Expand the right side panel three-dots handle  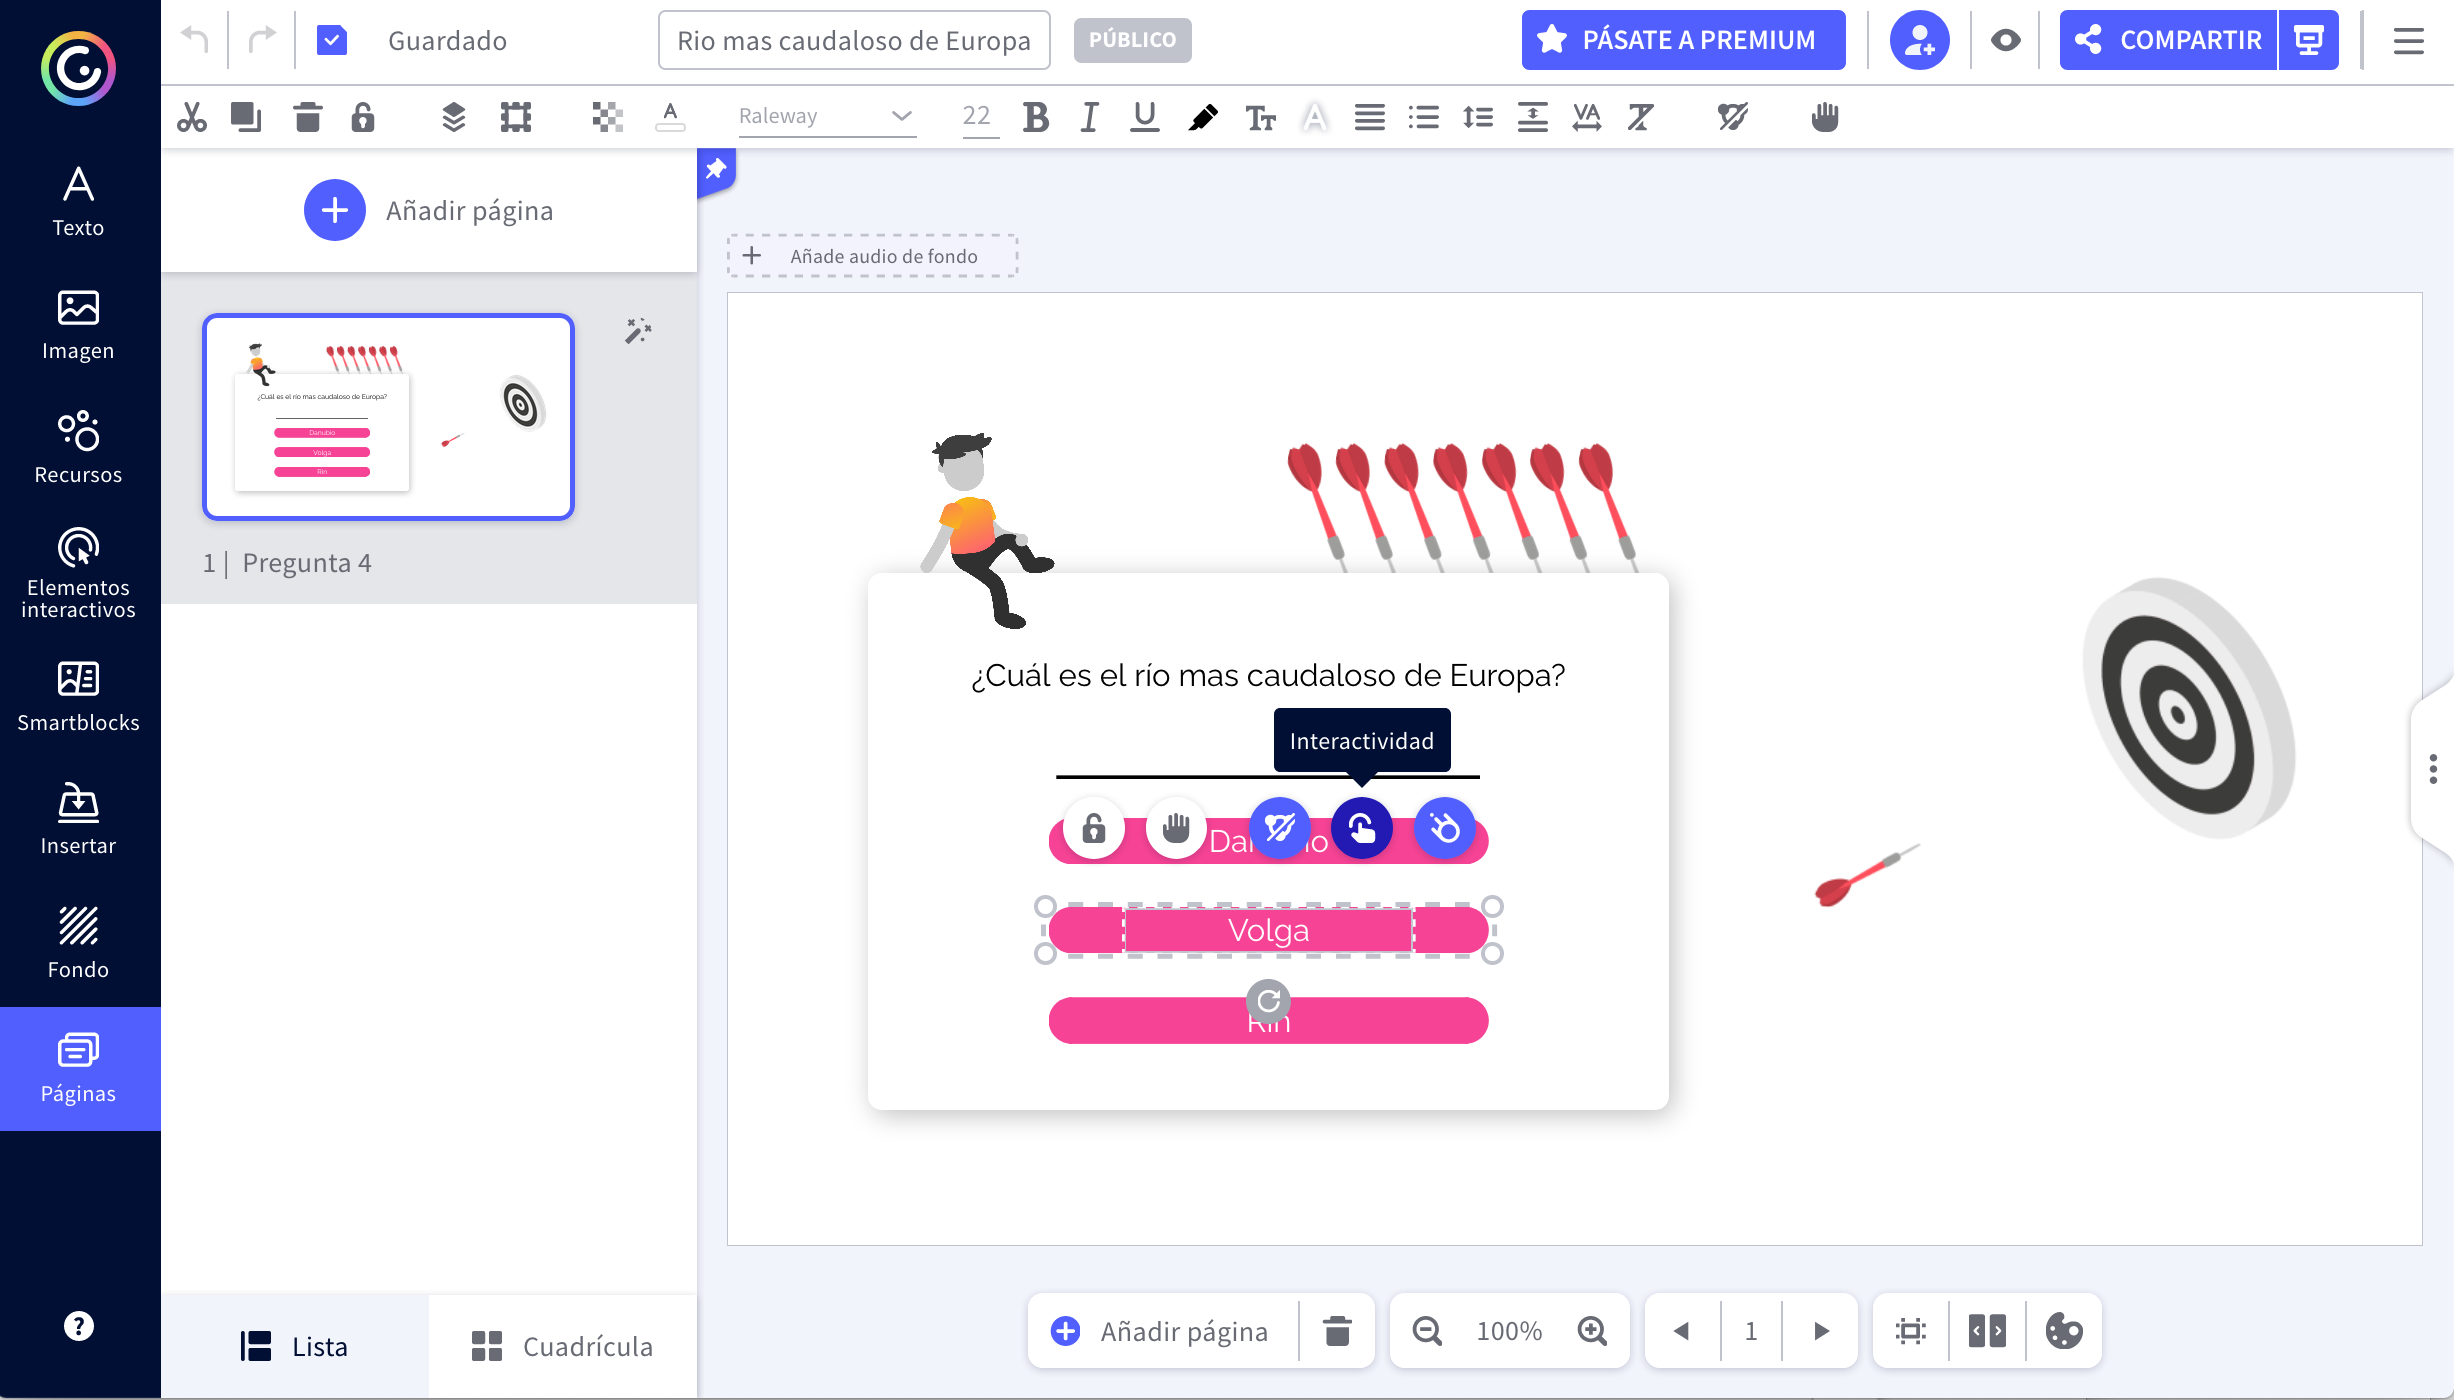click(2433, 768)
